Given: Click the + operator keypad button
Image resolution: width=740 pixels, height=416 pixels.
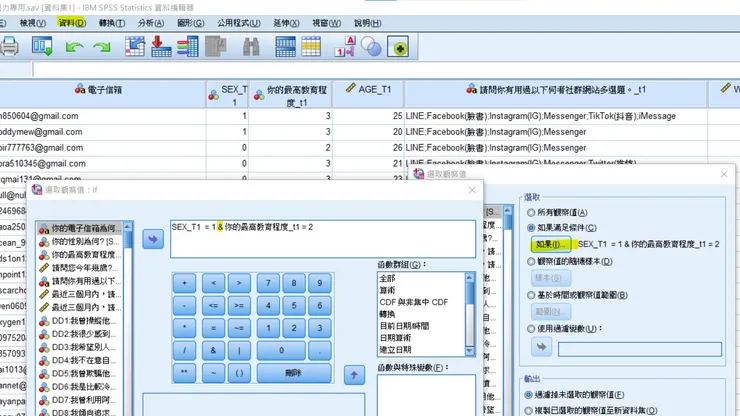Looking at the screenshot, I should (184, 283).
